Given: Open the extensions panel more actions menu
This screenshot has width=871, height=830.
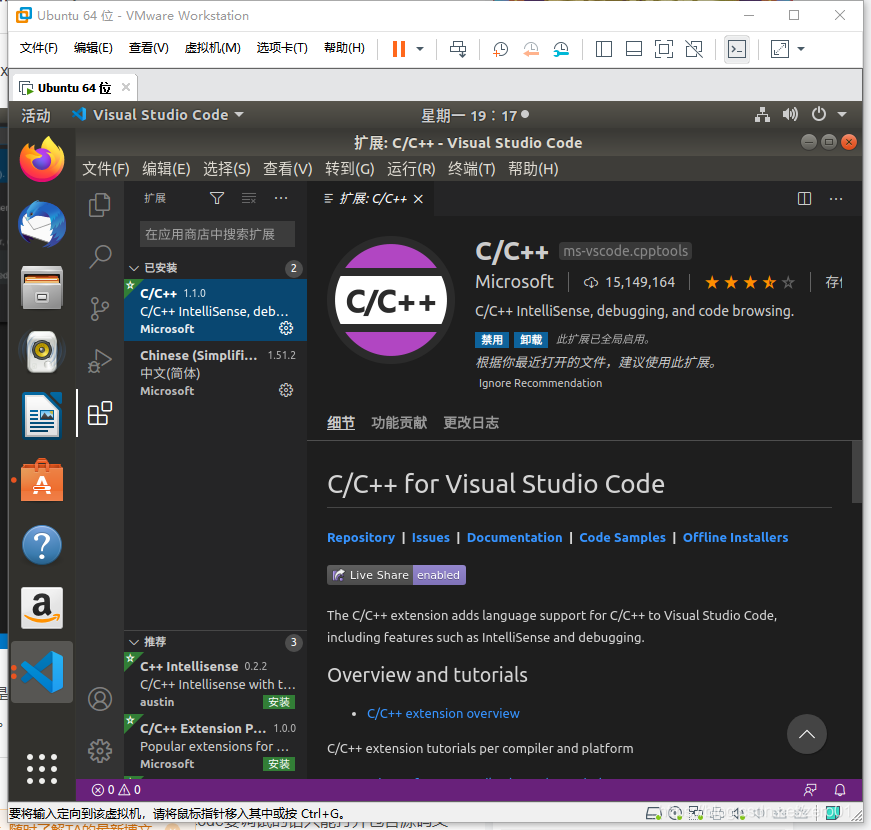Looking at the screenshot, I should 281,198.
